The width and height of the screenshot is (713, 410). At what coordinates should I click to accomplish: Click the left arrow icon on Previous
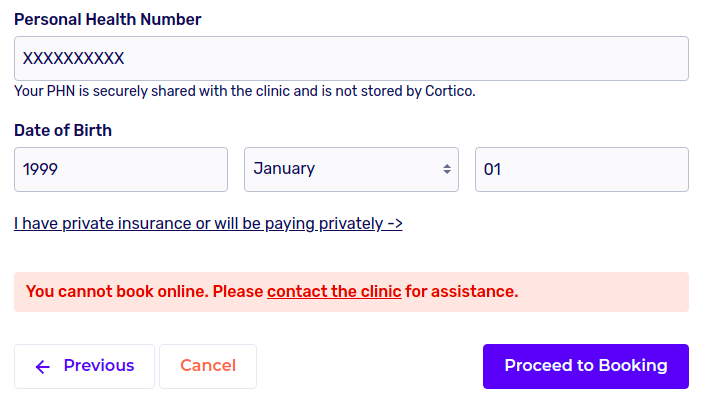click(42, 367)
